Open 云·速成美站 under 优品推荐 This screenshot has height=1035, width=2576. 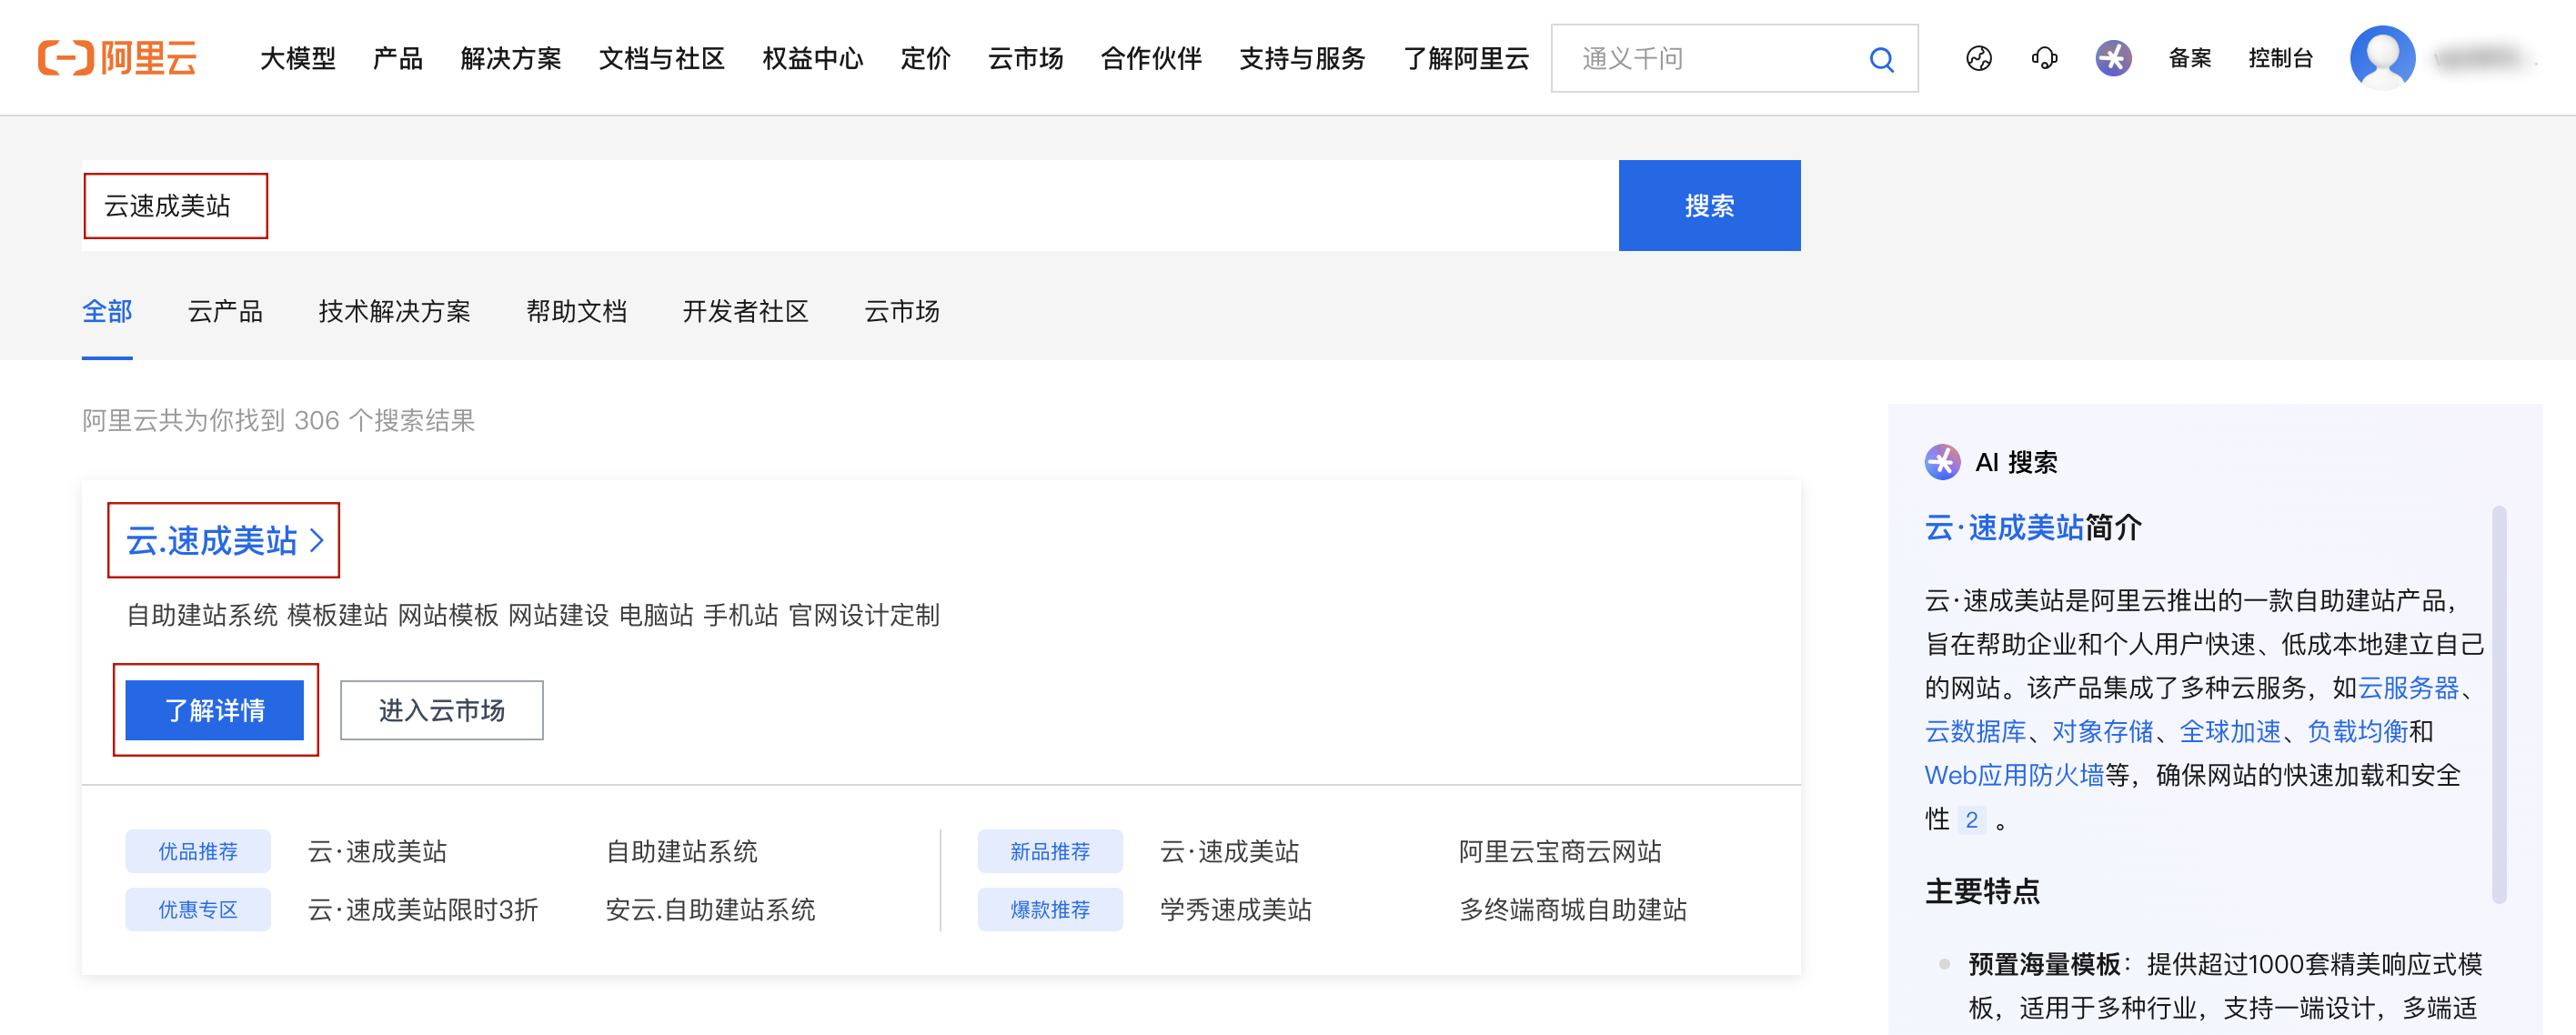pos(378,852)
